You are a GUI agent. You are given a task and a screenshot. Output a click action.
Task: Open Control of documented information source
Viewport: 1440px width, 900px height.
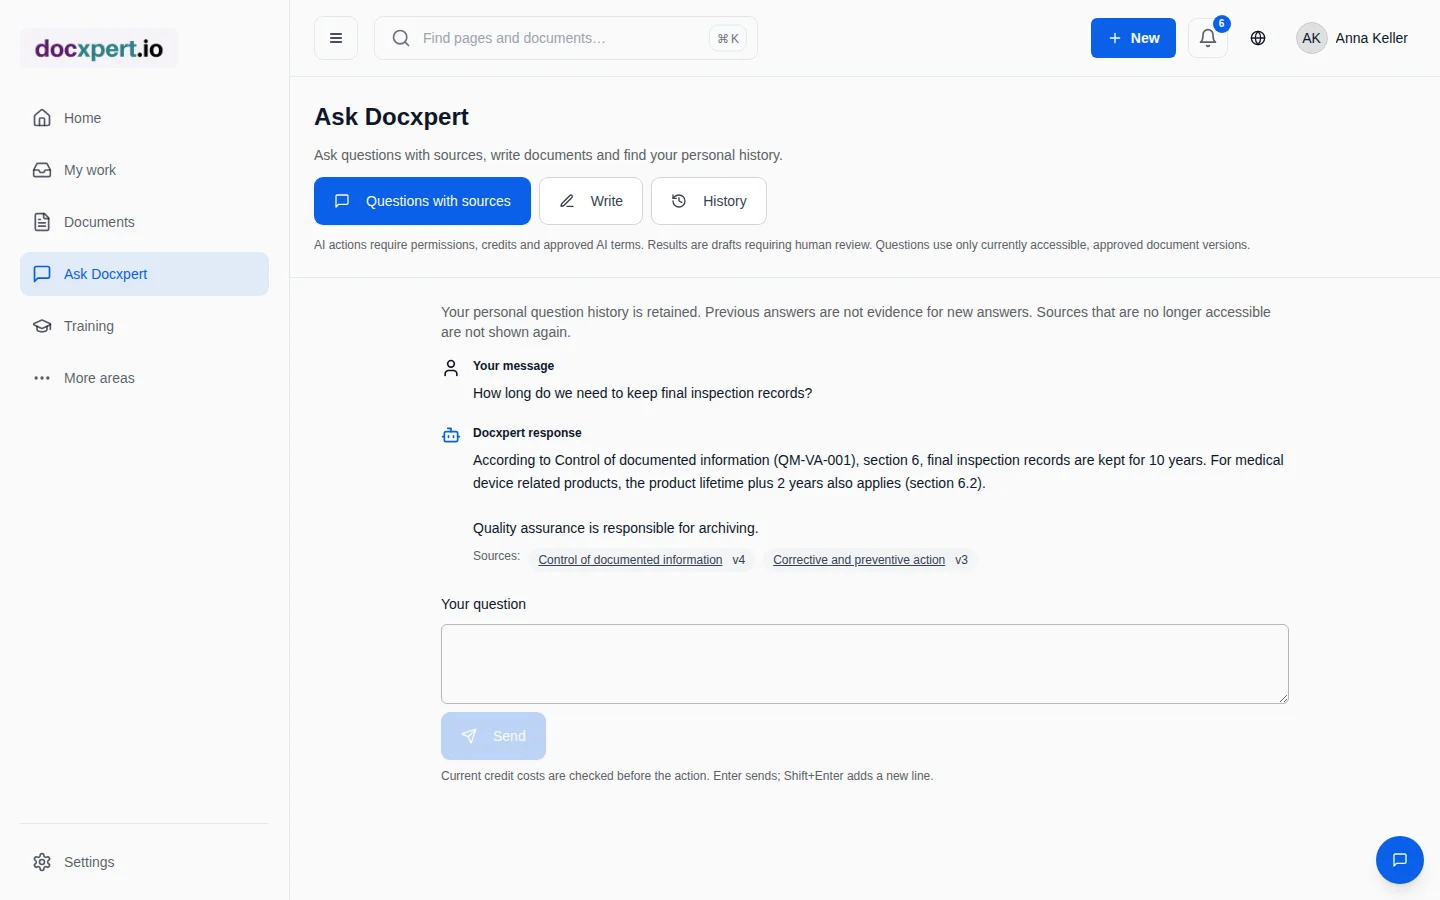630,560
